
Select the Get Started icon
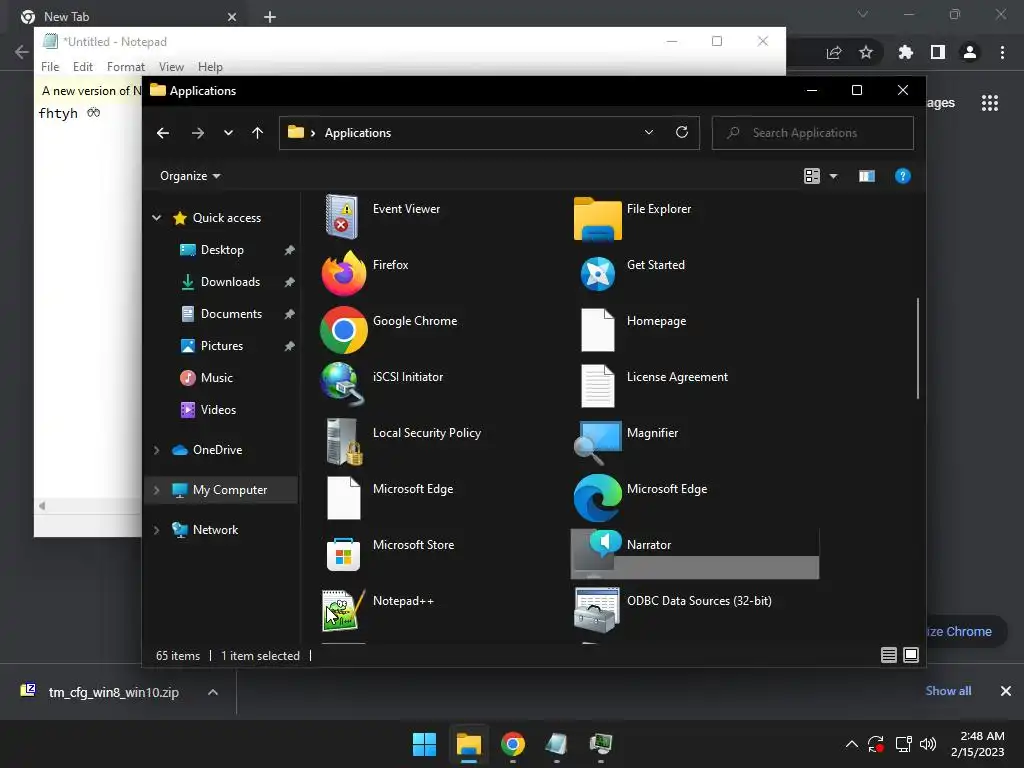[598, 274]
